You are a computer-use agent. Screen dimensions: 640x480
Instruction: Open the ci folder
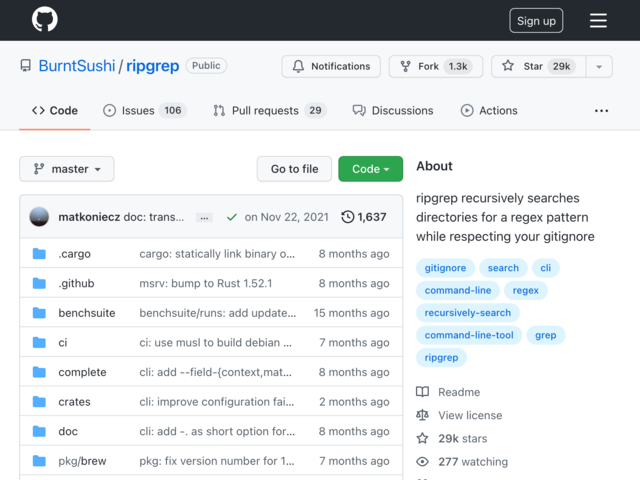coord(62,342)
